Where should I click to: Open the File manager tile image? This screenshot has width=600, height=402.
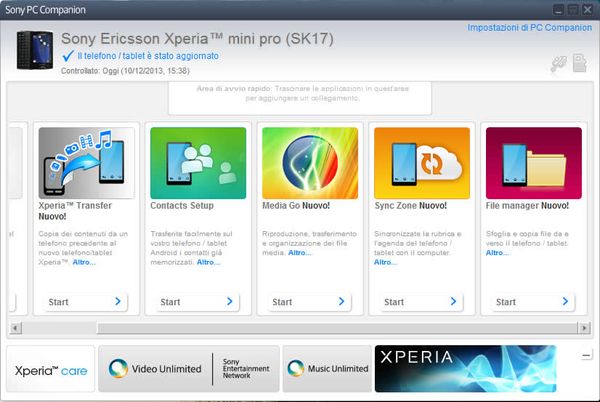(x=534, y=163)
